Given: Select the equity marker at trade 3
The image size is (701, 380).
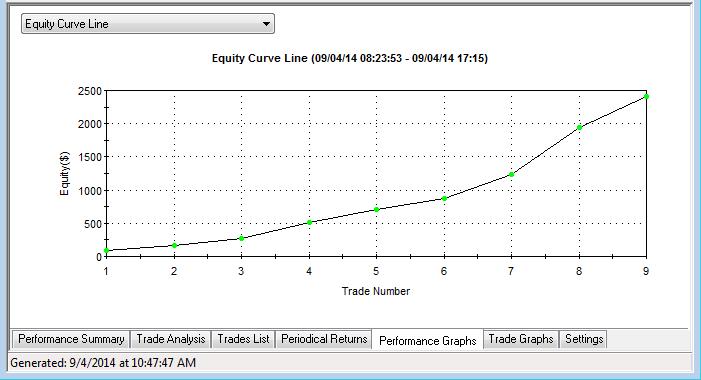Looking at the screenshot, I should coord(242,238).
